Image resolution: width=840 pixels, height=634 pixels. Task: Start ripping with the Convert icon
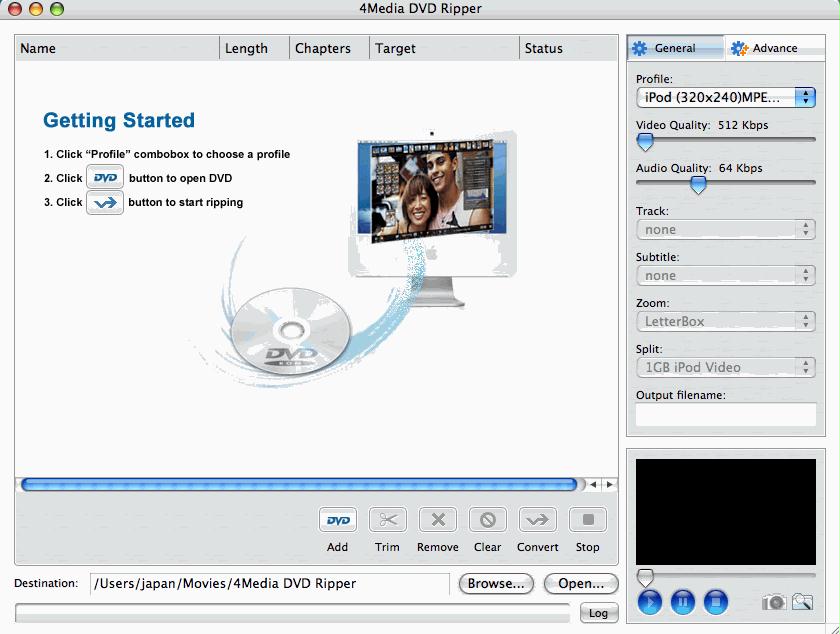pyautogui.click(x=537, y=519)
